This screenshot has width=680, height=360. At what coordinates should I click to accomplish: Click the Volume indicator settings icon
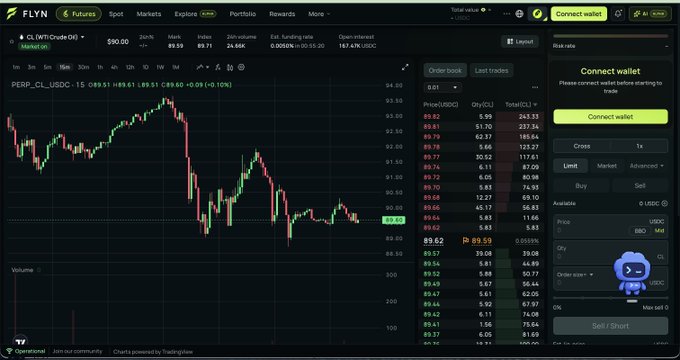click(39, 270)
